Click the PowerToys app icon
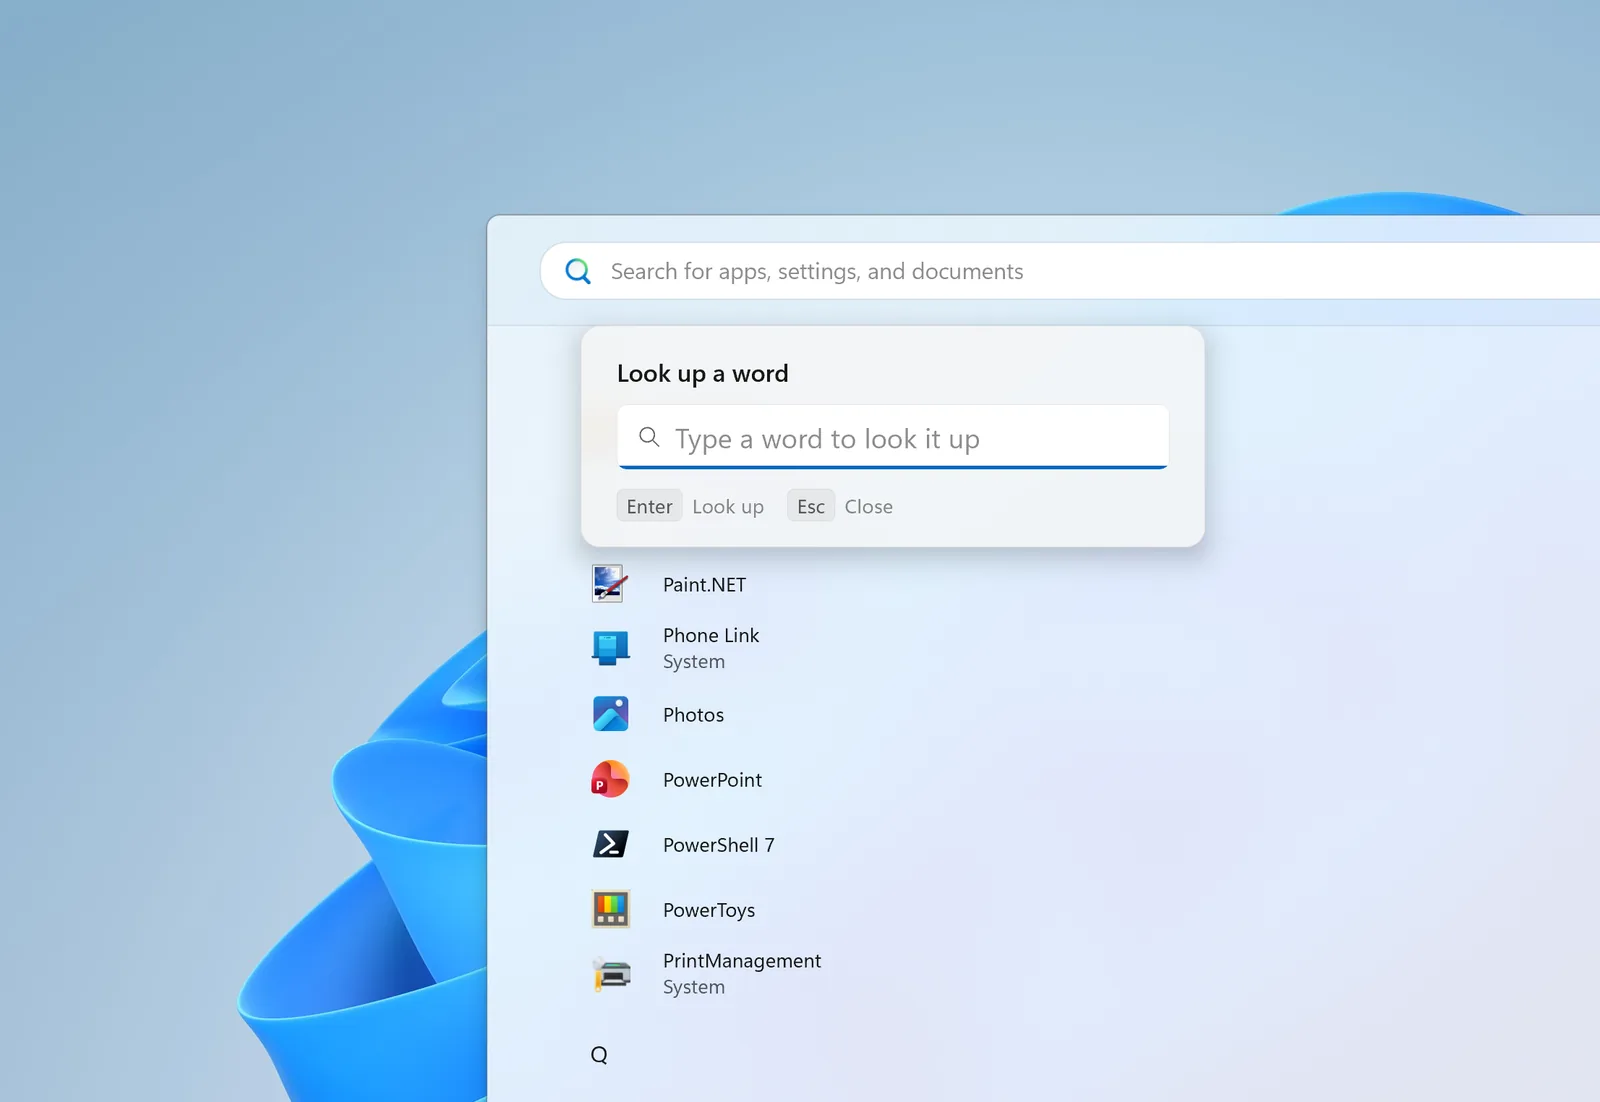Image resolution: width=1600 pixels, height=1102 pixels. point(610,909)
